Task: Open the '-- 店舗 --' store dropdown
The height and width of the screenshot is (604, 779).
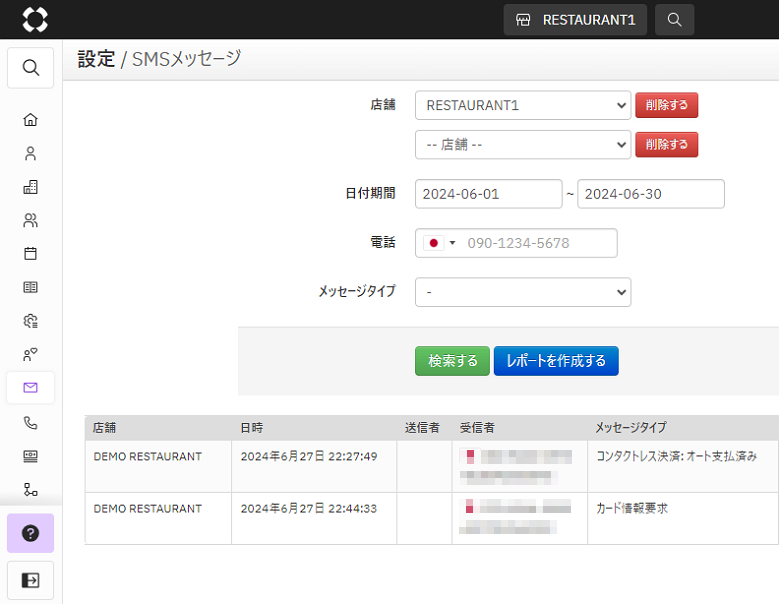Action: [522, 144]
